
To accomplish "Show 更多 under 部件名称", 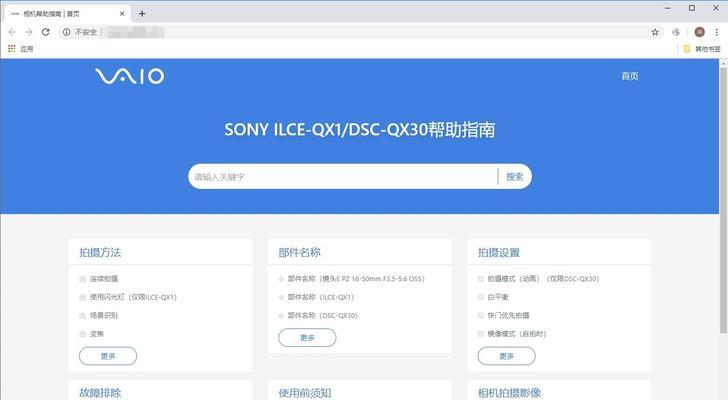I will pyautogui.click(x=307, y=337).
